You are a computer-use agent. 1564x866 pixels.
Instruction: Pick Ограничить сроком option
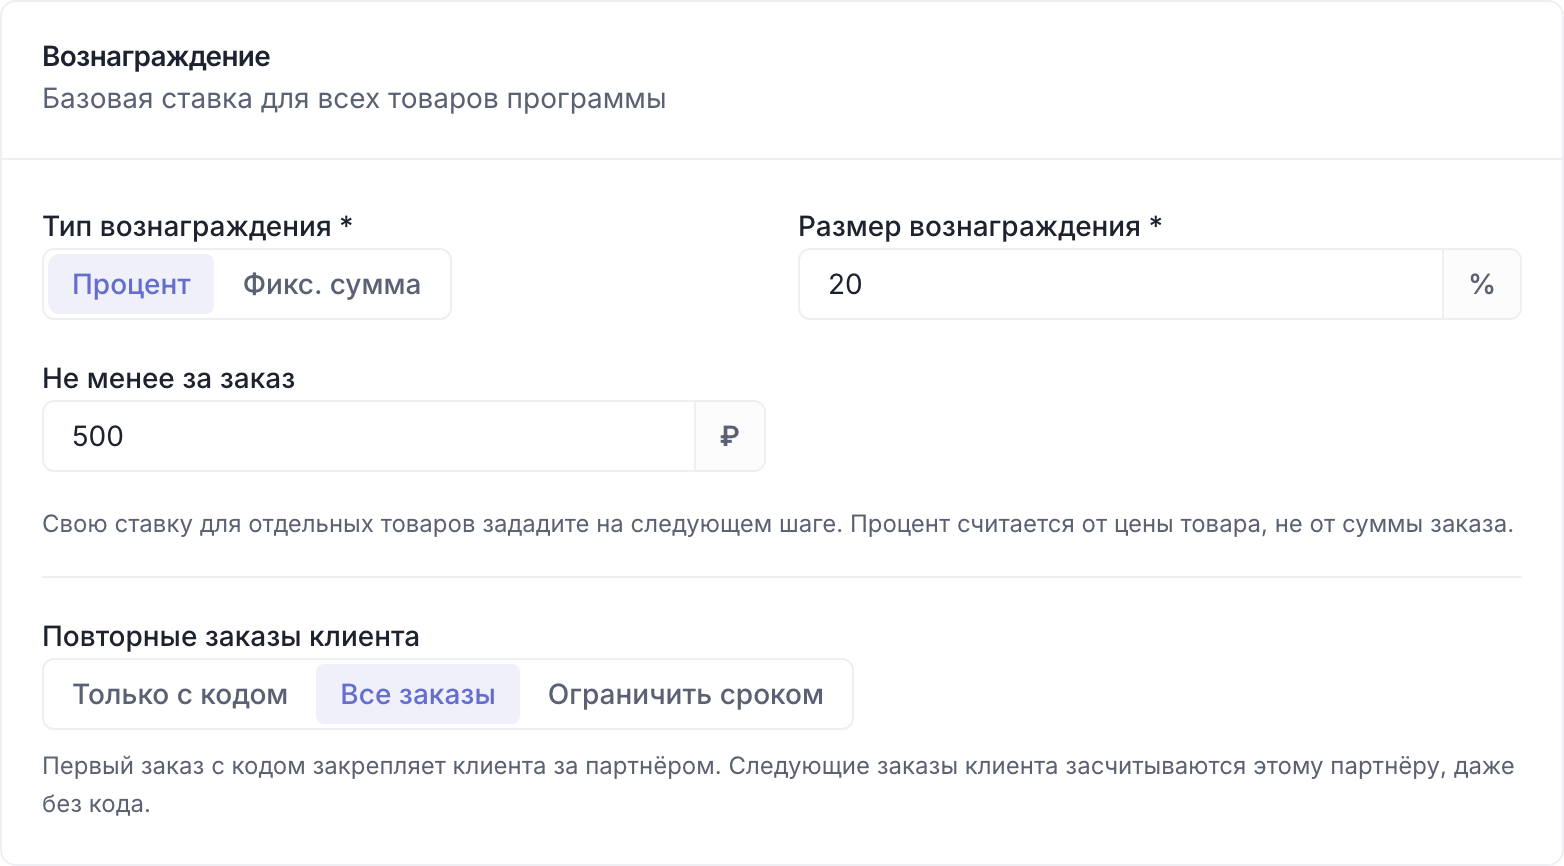pos(686,694)
